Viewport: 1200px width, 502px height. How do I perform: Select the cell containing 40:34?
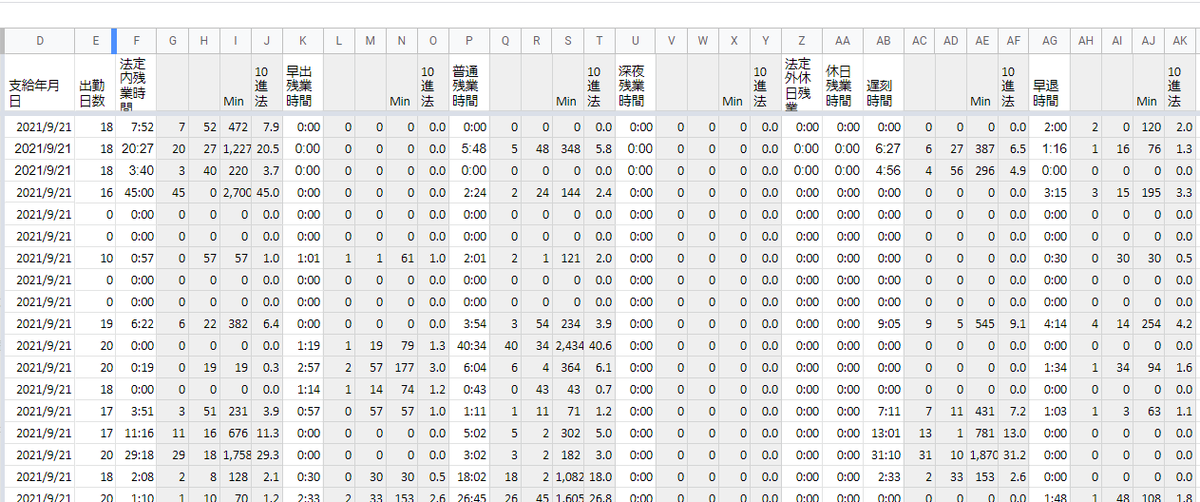pyautogui.click(x=469, y=345)
